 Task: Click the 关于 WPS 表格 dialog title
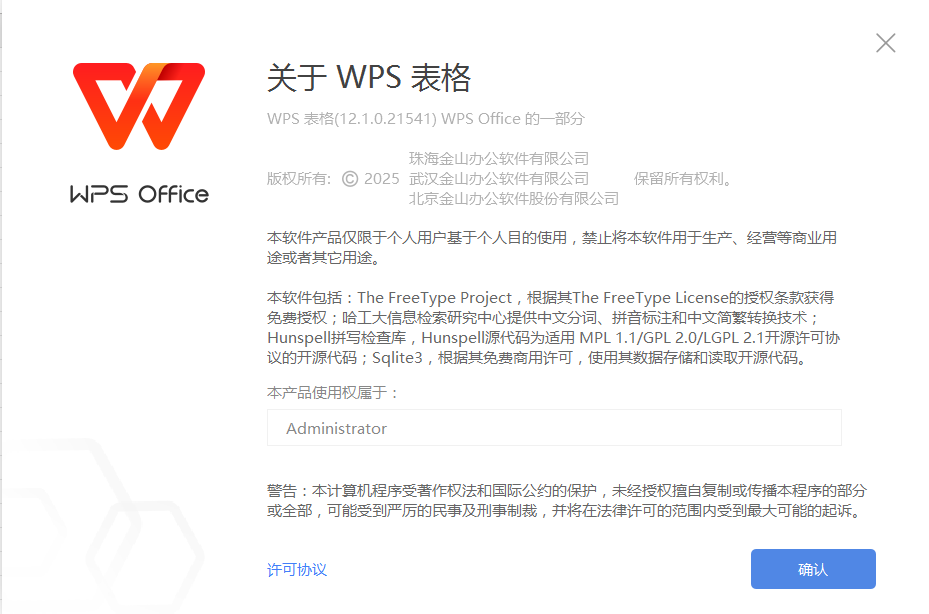click(369, 78)
